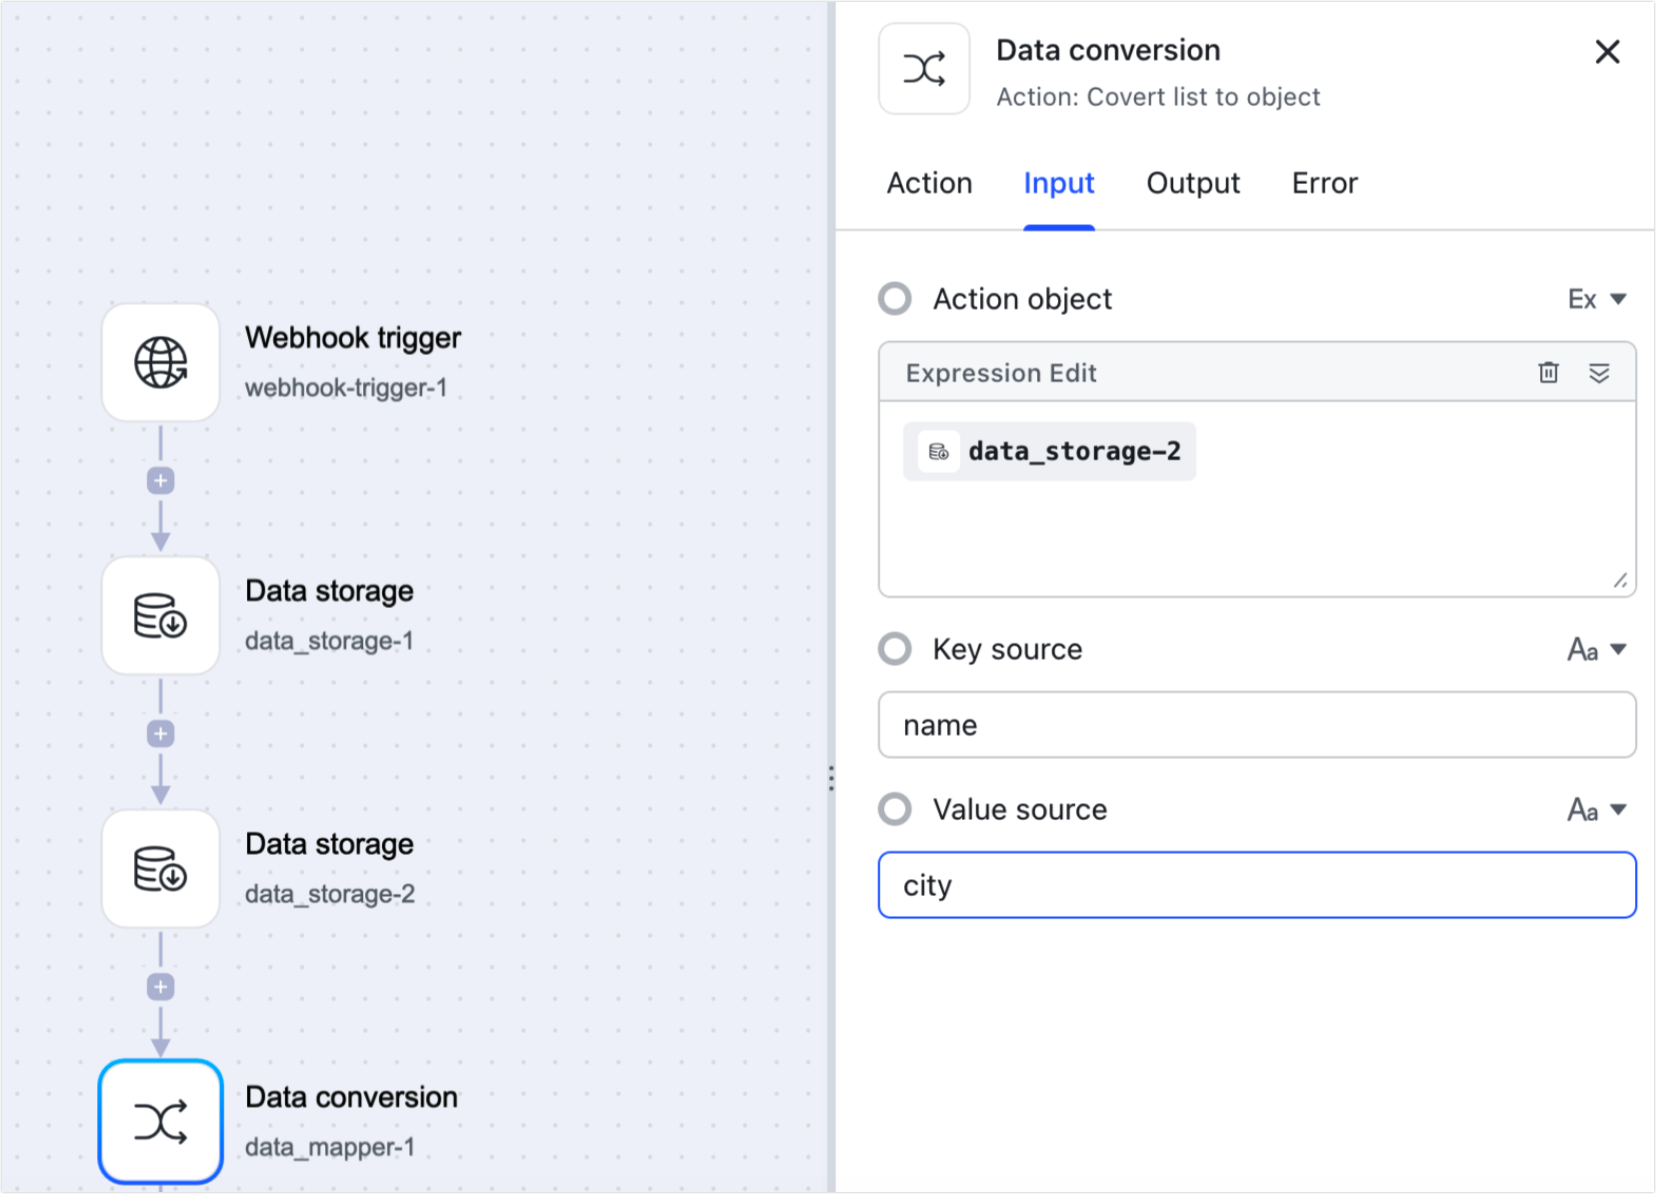
Task: Click the trash icon in Expression Edit
Action: point(1548,372)
